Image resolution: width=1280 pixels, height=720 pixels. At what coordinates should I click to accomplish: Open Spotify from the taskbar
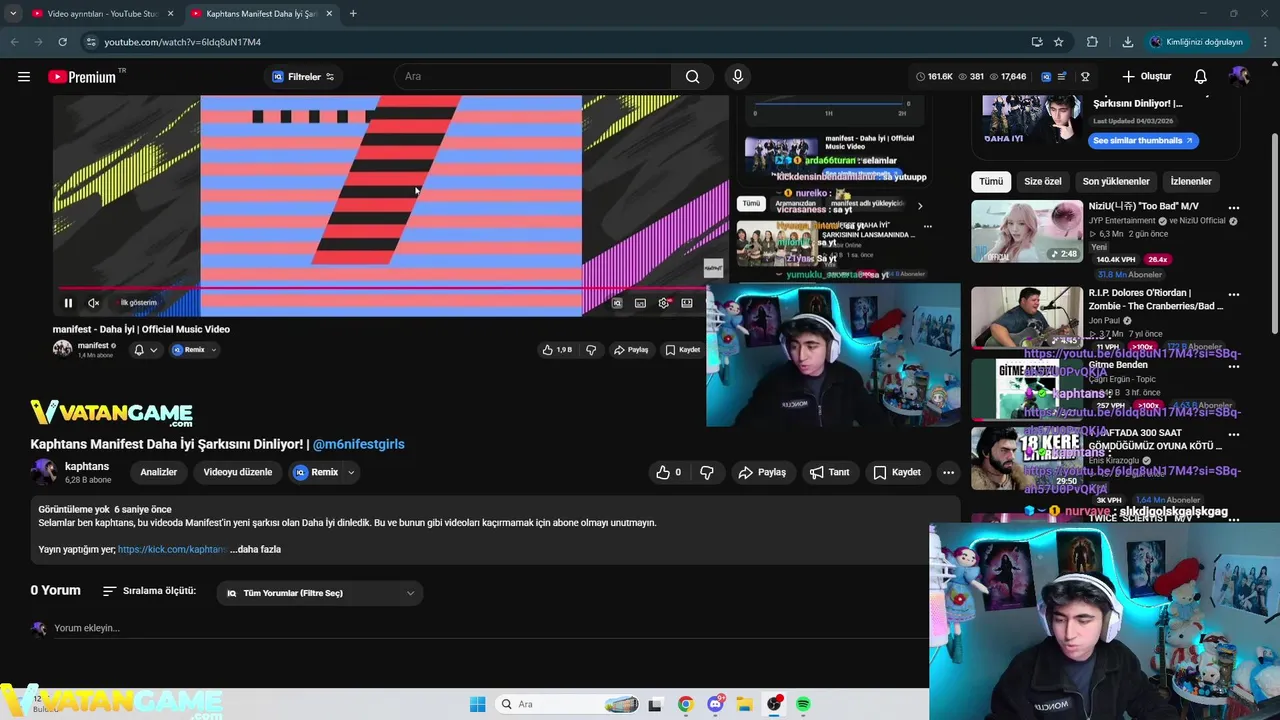pos(803,704)
